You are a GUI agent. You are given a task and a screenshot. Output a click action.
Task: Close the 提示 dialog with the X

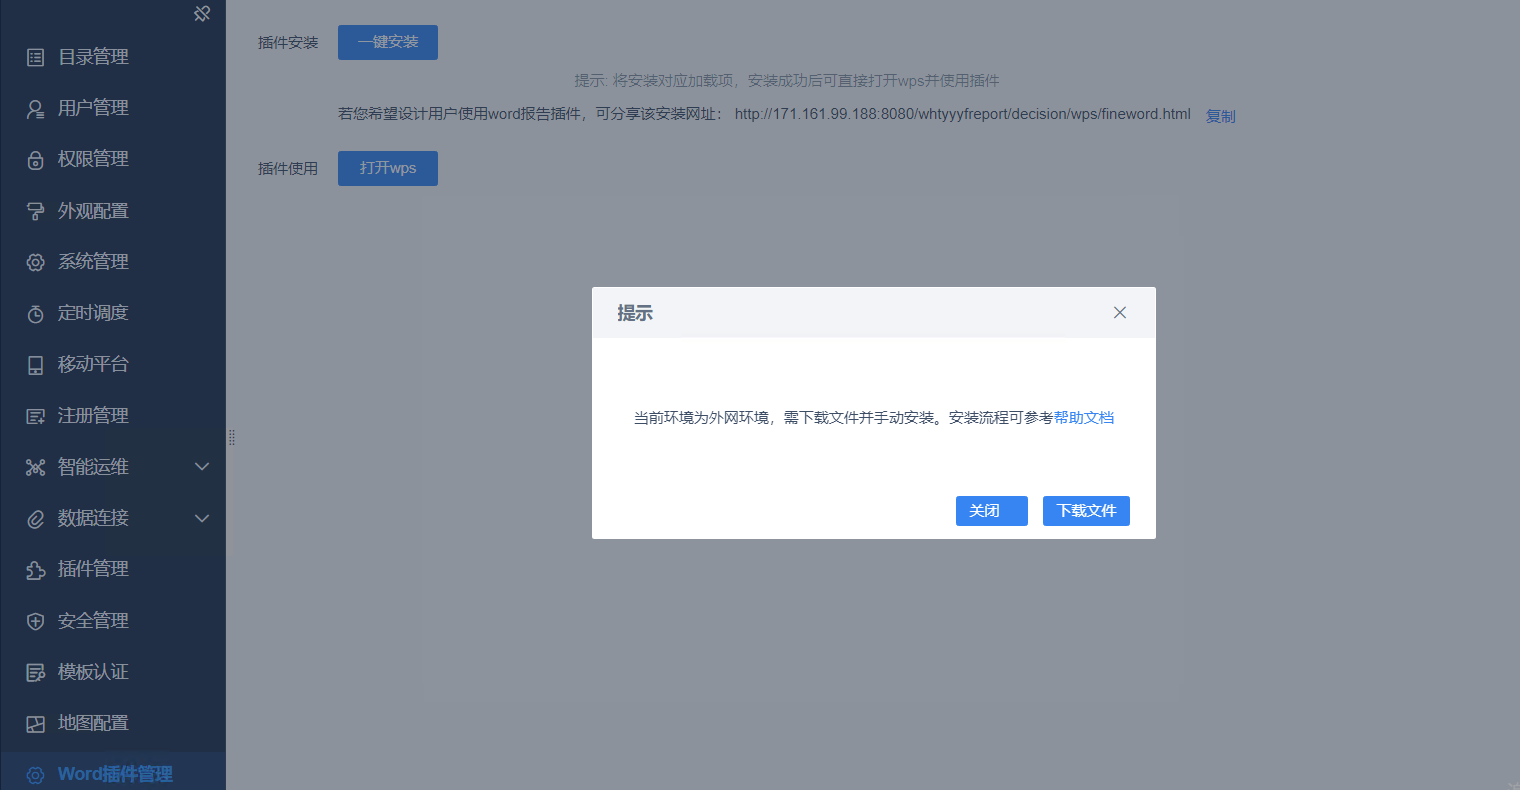coord(1120,313)
